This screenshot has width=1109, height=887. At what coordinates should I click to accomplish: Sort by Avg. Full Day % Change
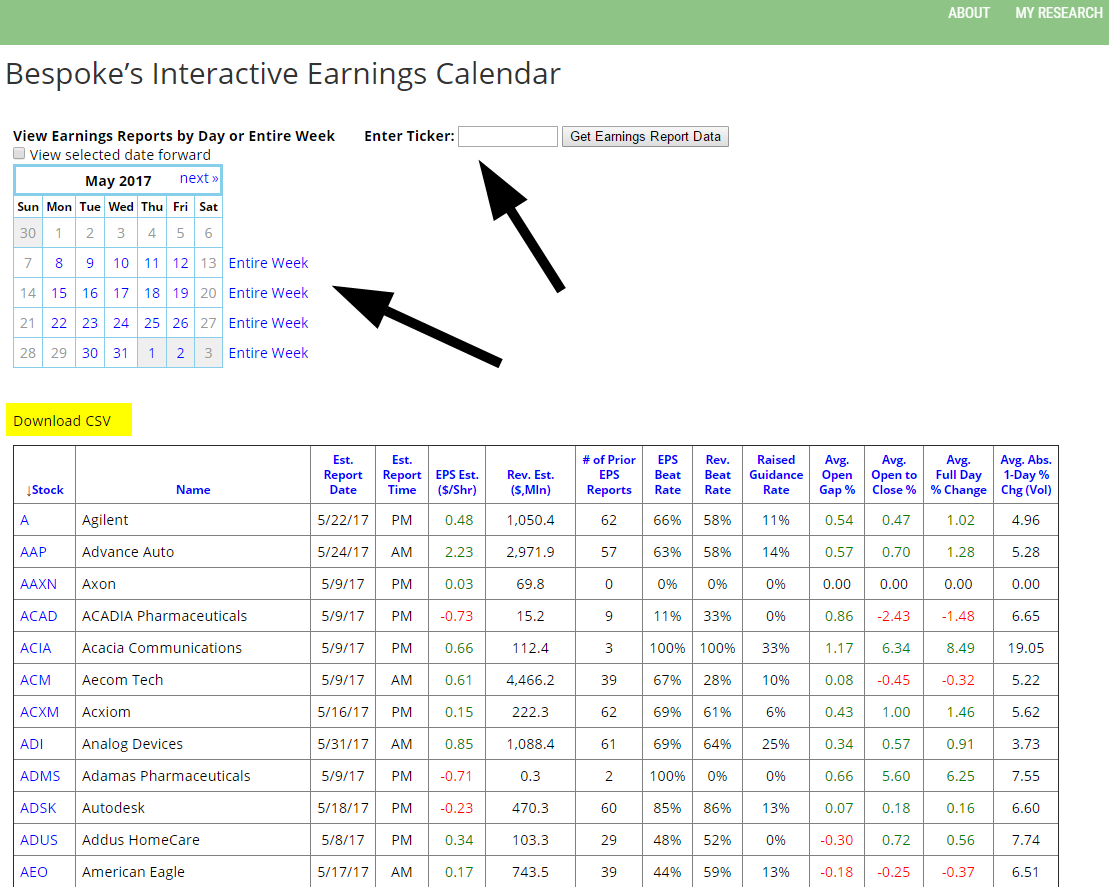[958, 475]
